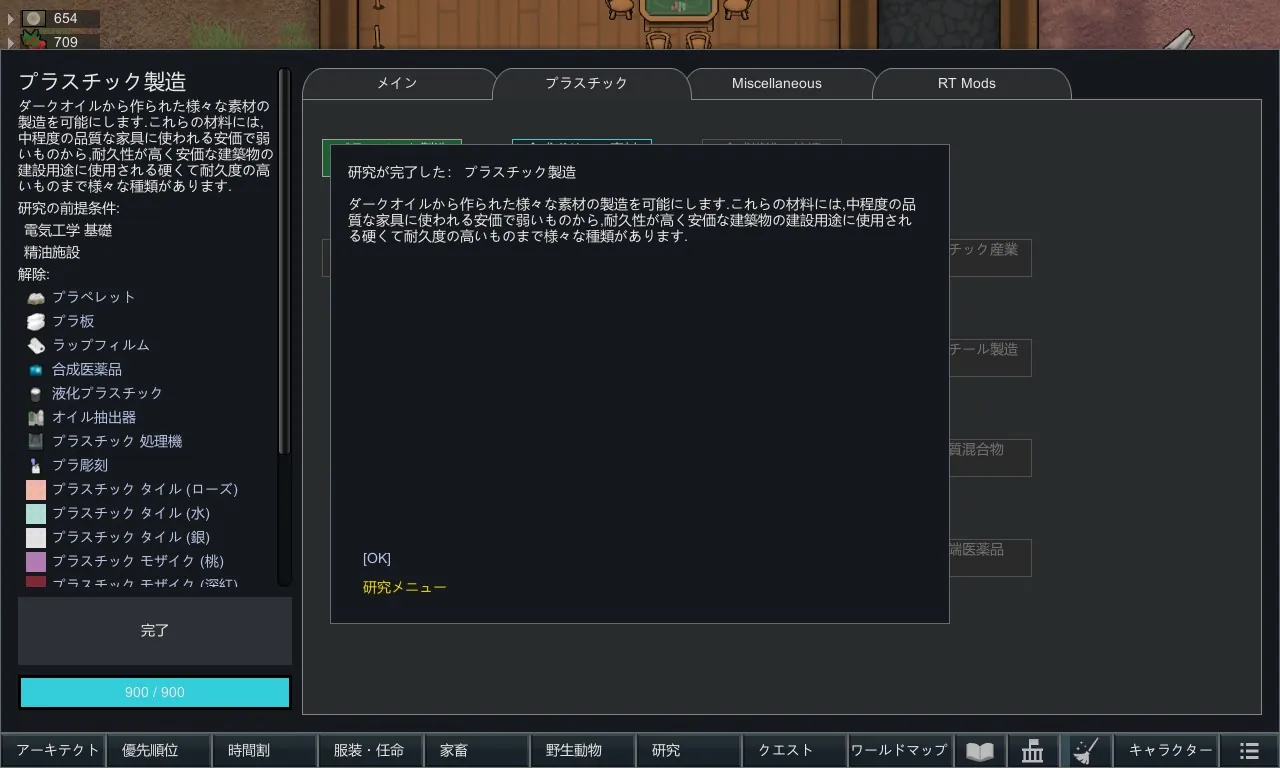Screen dimensions: 1280x768
Task: Click the プラペレット item icon
Action: point(36,297)
